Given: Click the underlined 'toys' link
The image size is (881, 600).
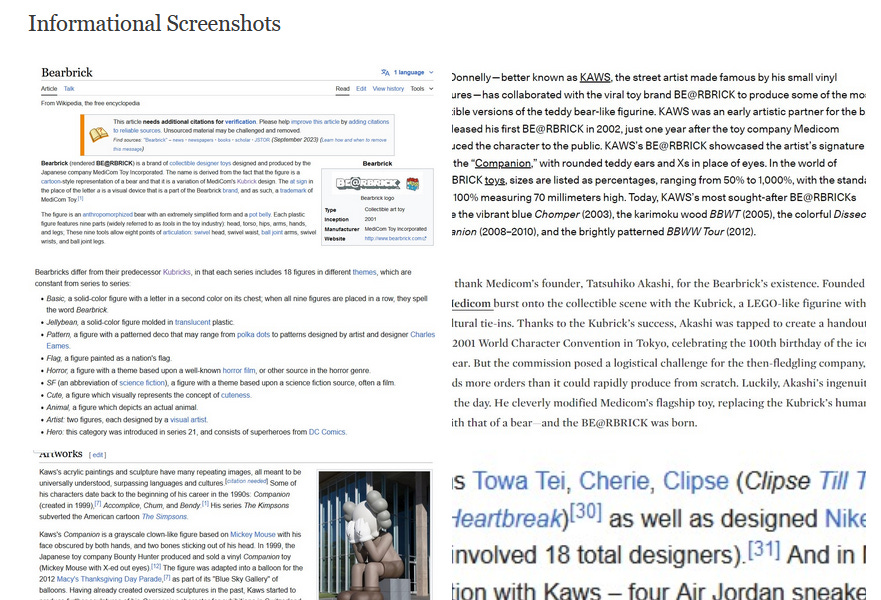Looking at the screenshot, I should click(x=494, y=180).
